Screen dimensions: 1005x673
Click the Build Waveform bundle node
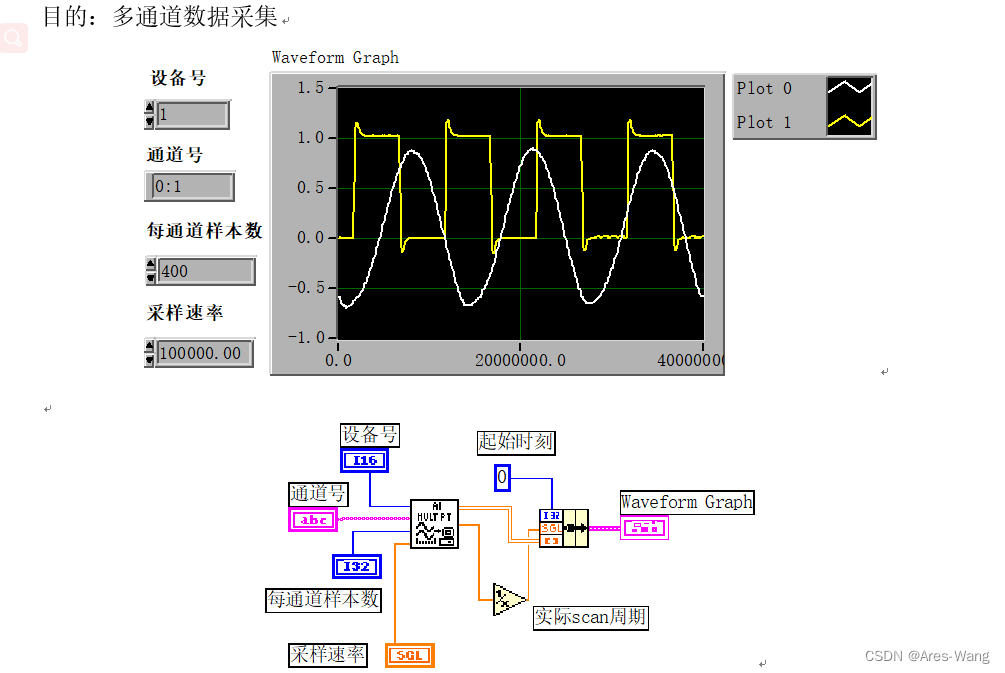(563, 528)
